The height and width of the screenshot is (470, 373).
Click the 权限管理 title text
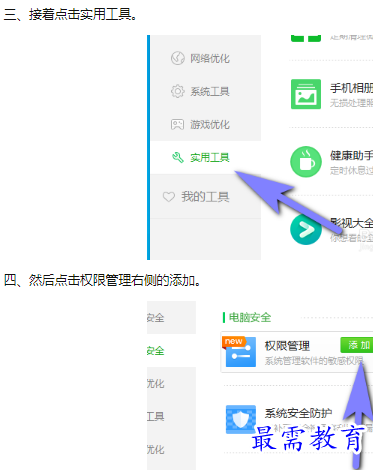click(x=287, y=346)
